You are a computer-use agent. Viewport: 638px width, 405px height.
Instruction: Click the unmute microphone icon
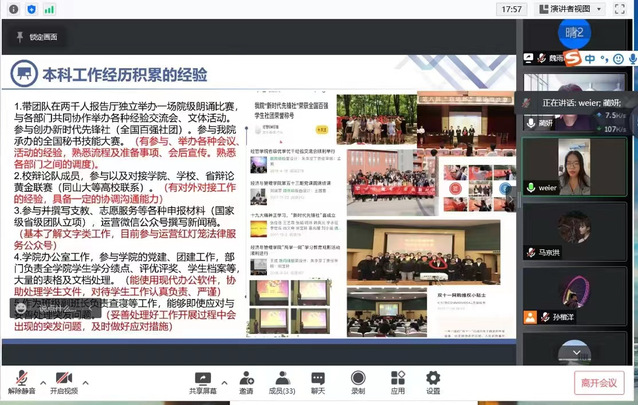(20, 379)
